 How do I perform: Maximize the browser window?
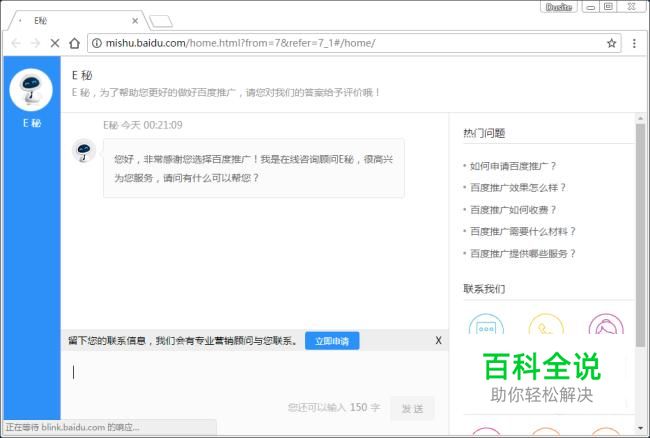[609, 7]
